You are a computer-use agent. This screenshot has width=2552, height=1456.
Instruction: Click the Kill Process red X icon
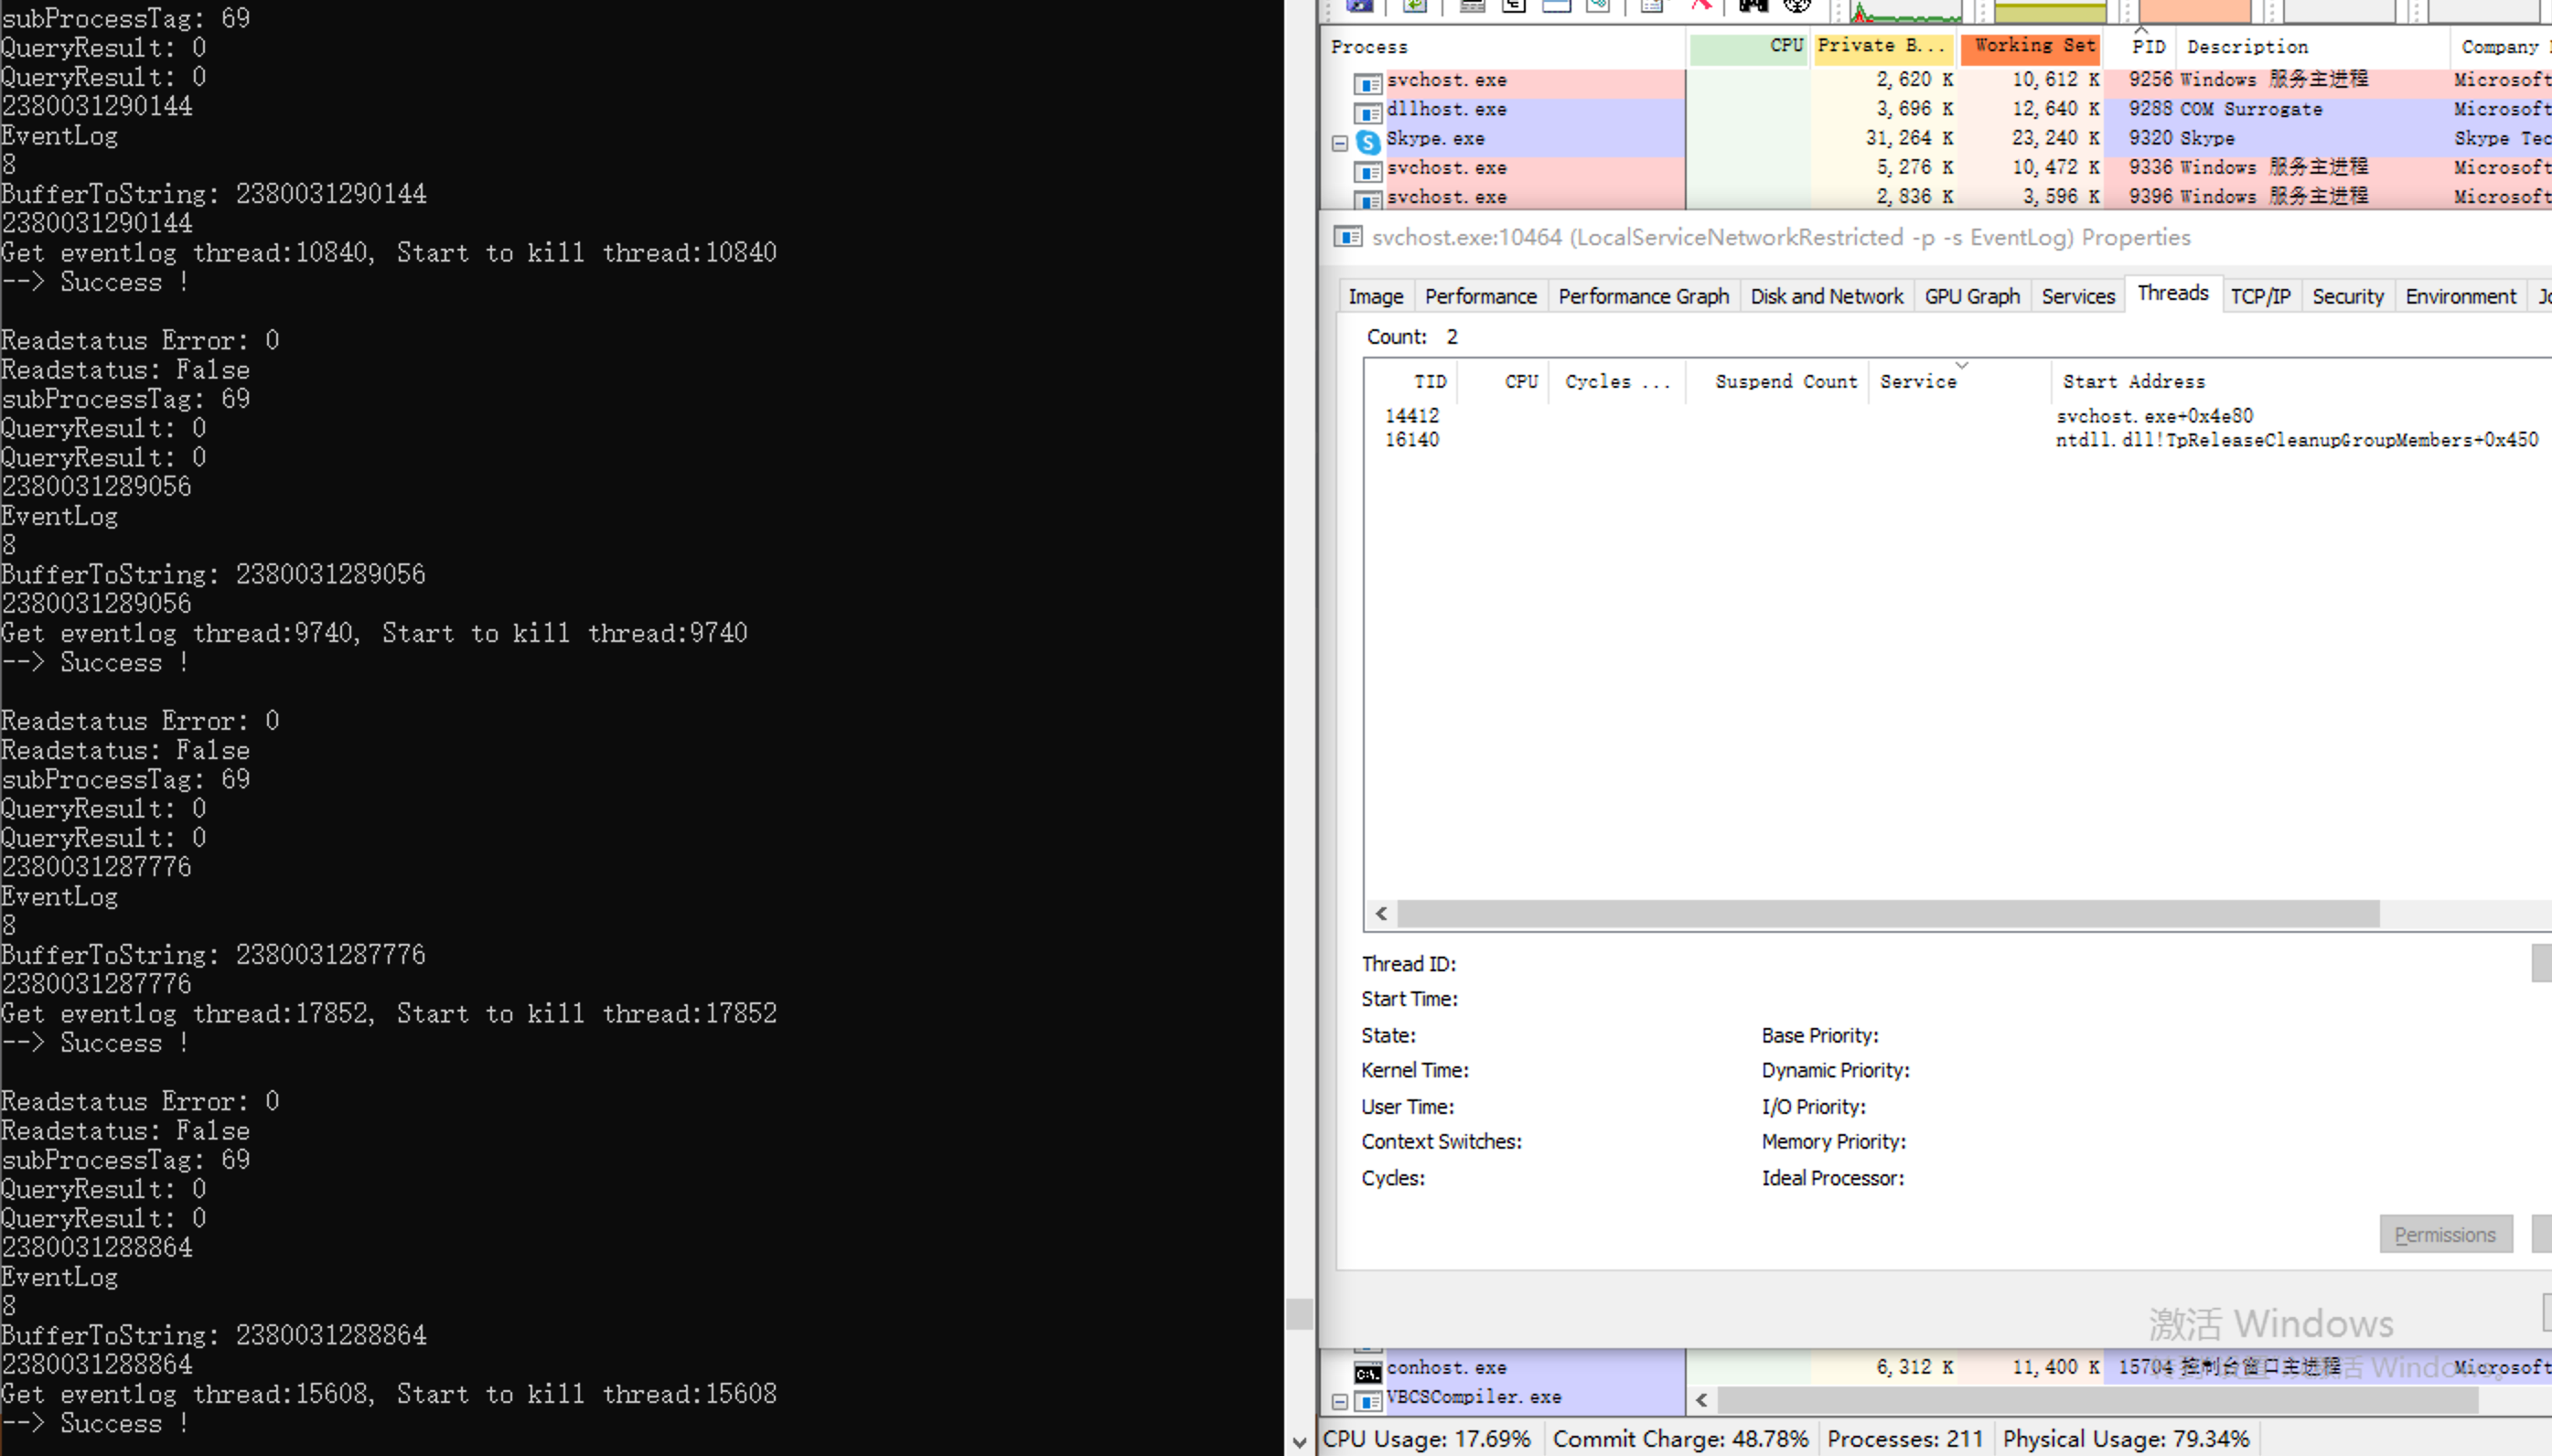tap(1701, 5)
